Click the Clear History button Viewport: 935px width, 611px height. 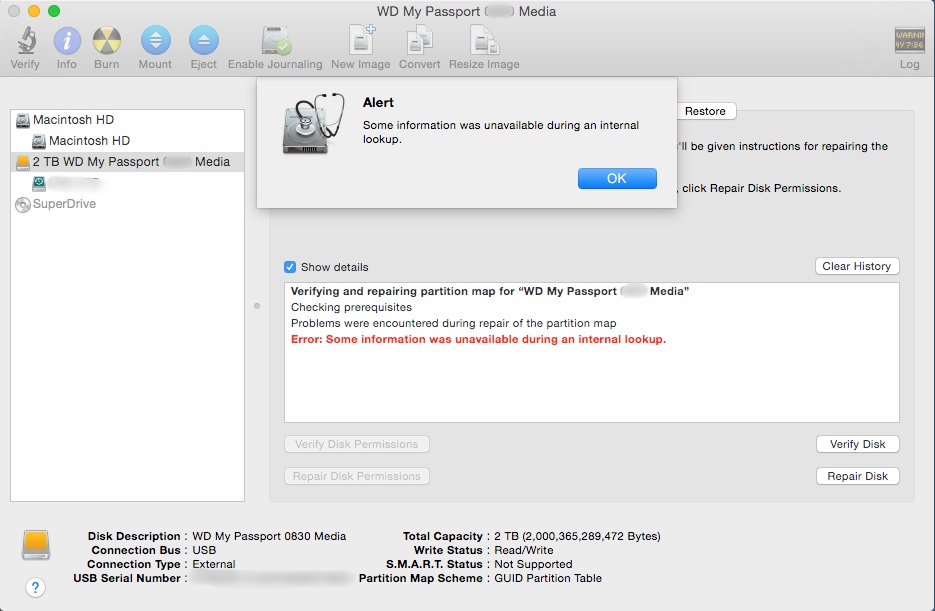pos(856,266)
